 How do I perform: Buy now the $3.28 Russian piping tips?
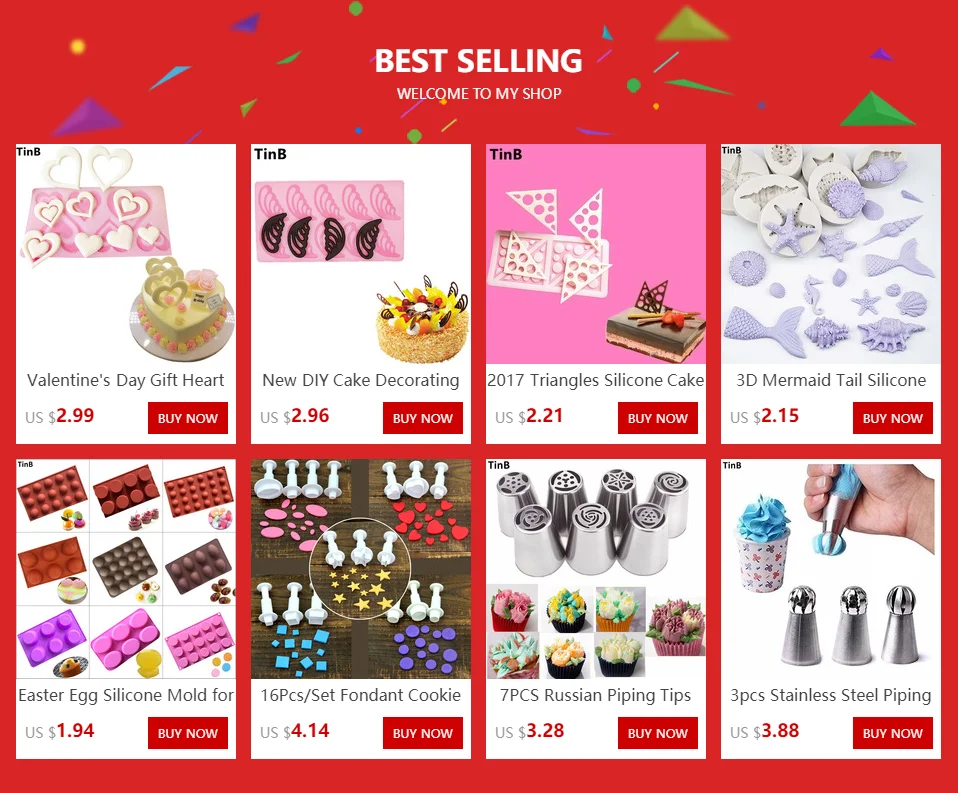coord(657,733)
